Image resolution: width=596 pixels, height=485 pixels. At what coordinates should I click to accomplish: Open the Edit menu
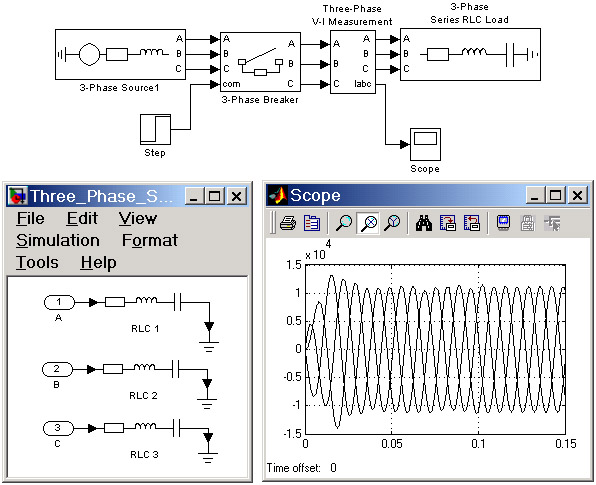[82, 219]
